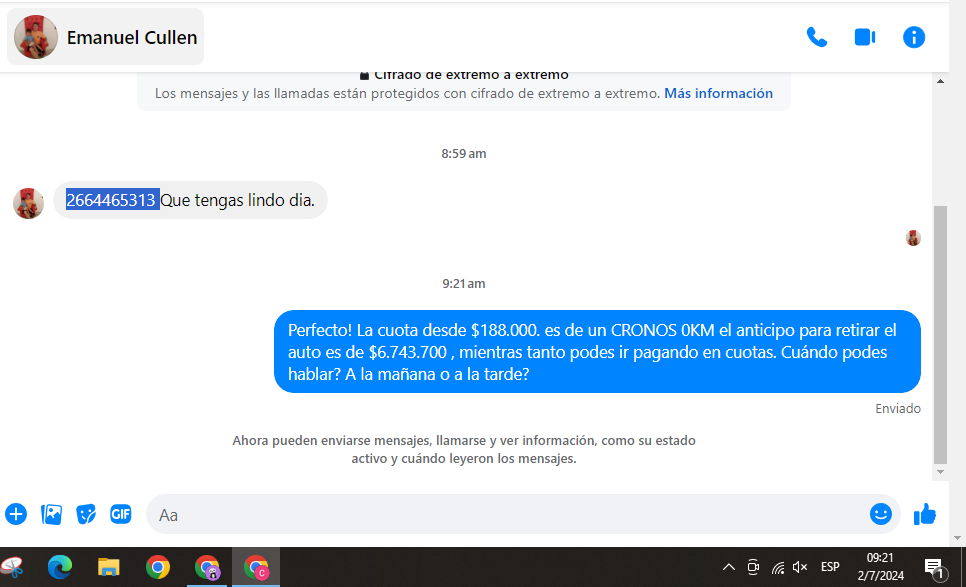Open more actions plus icon
This screenshot has height=587, width=966.
16,514
